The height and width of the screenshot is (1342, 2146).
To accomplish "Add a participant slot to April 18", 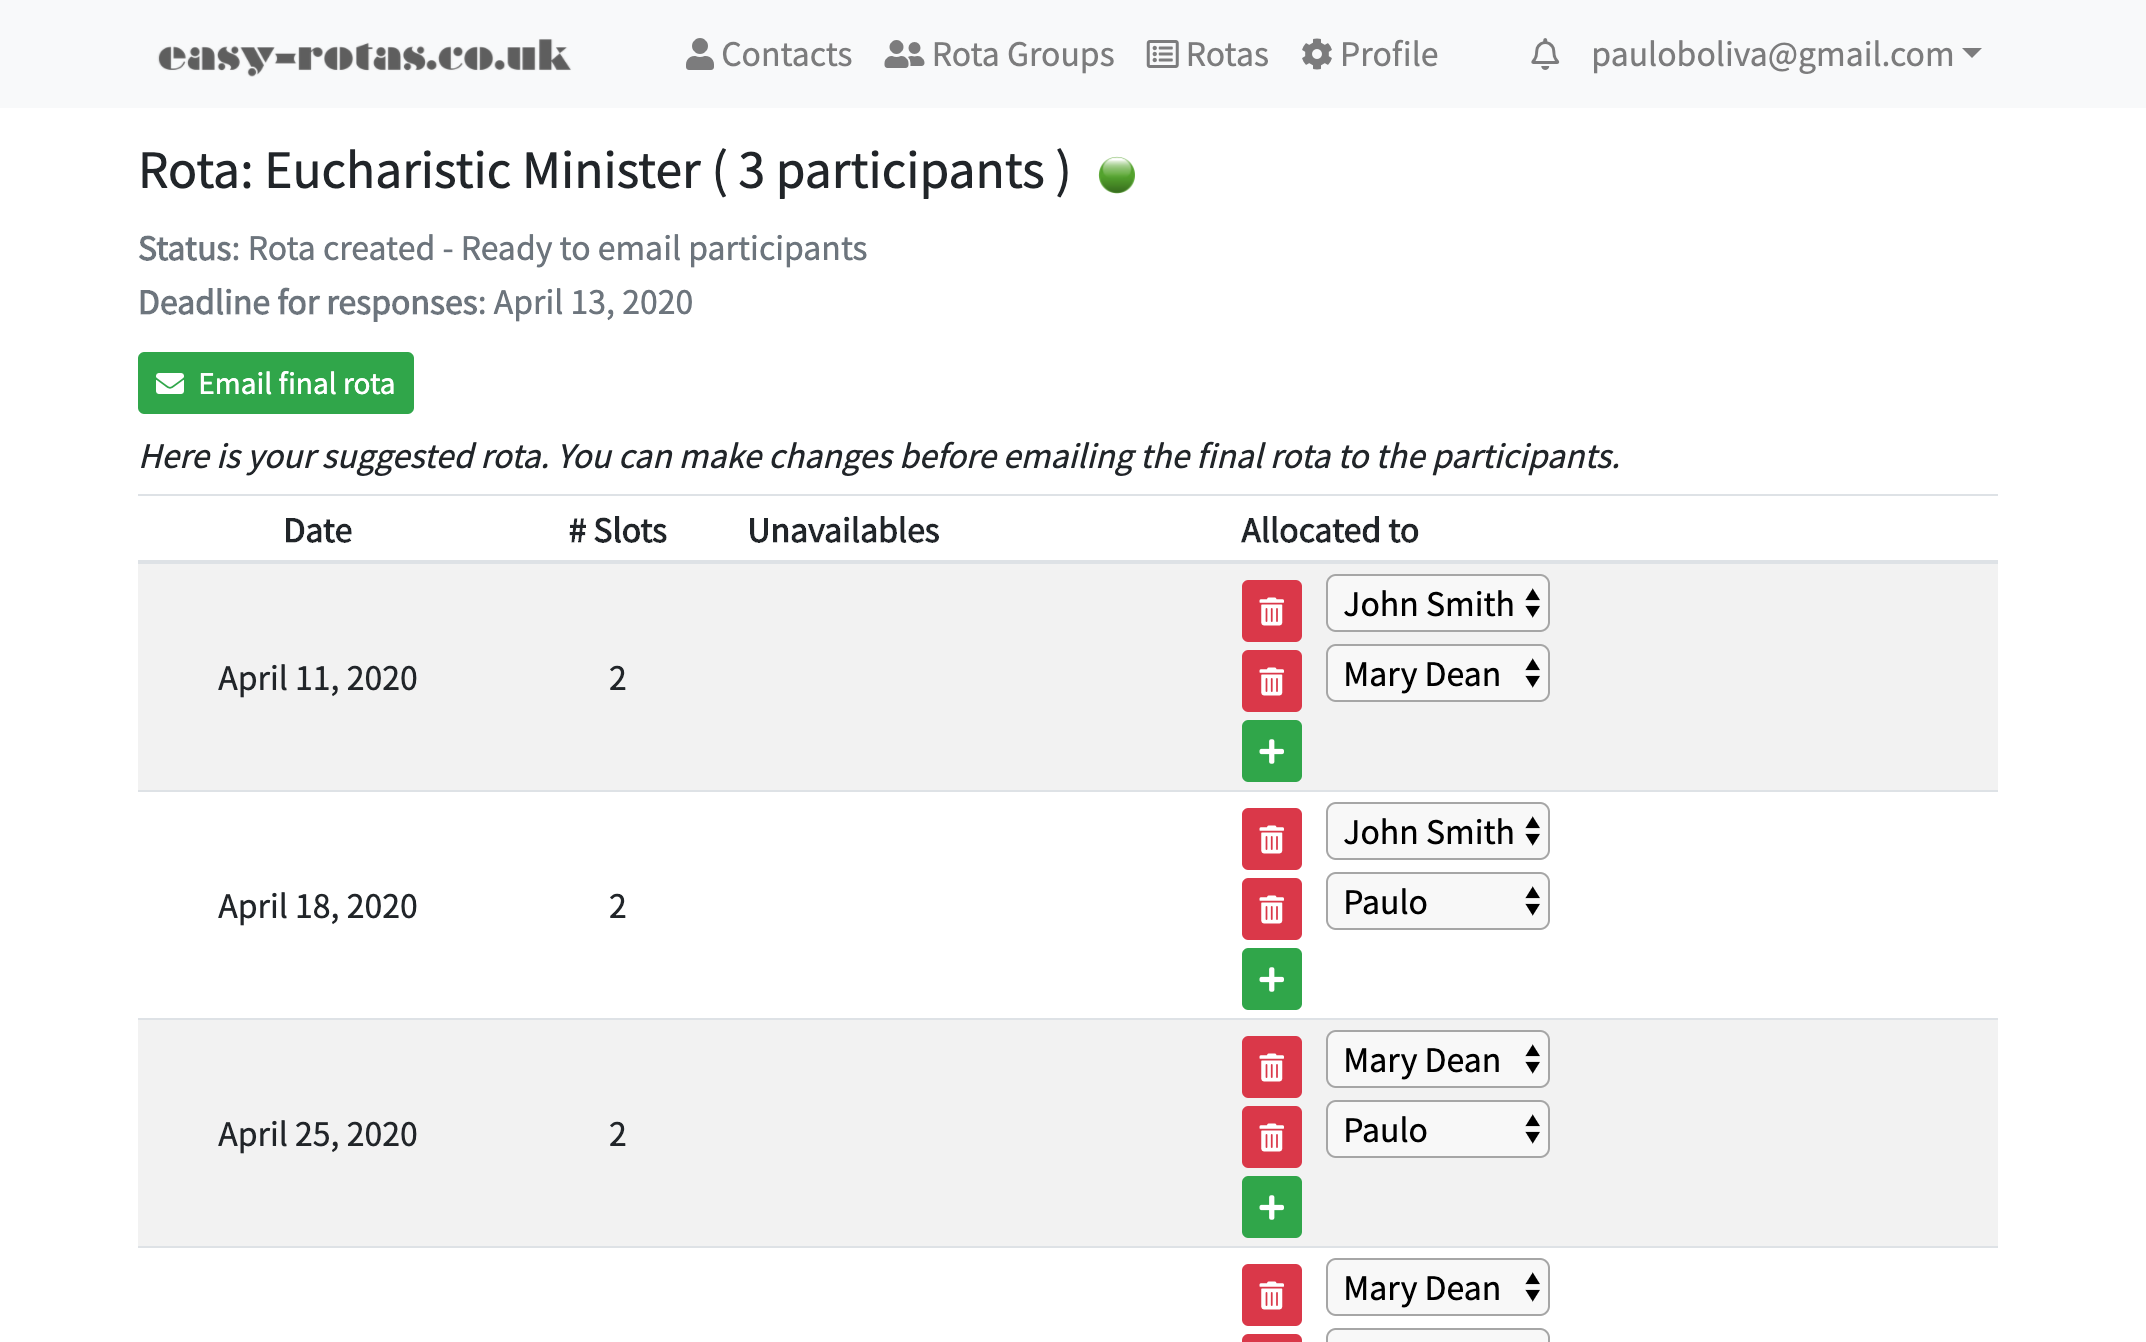I will click(1271, 979).
